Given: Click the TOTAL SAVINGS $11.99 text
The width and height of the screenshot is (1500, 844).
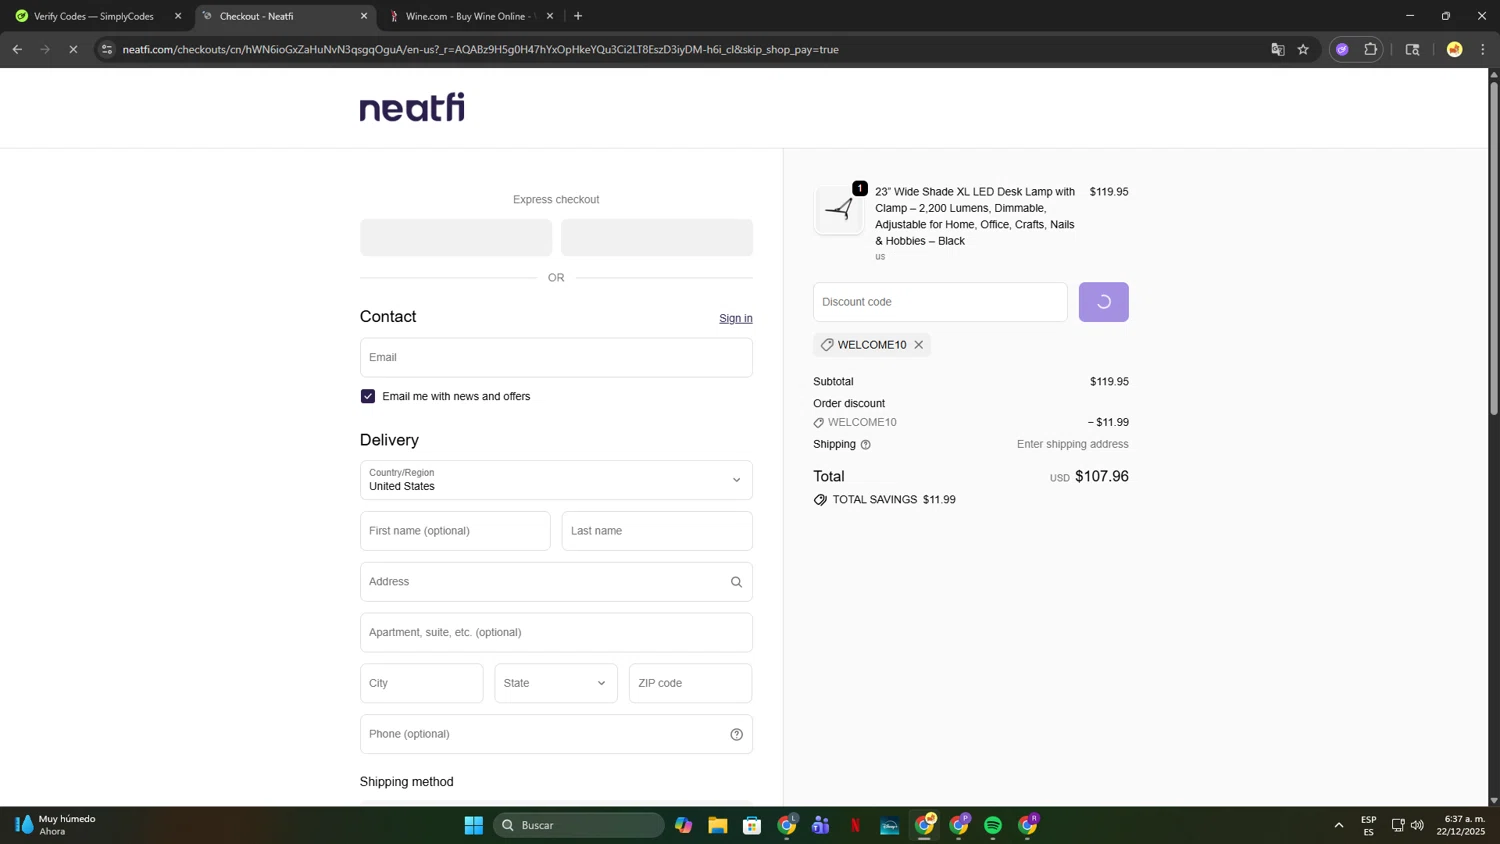Looking at the screenshot, I should click(894, 500).
